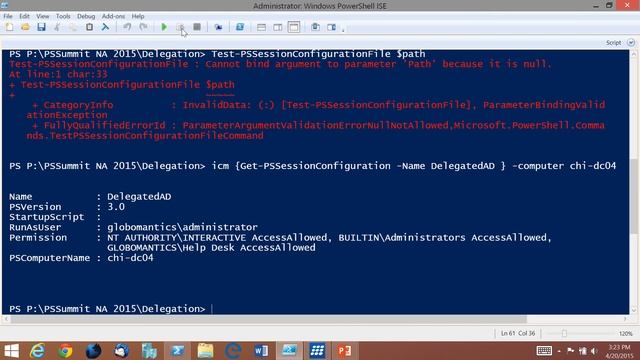Click the Copy toolbar icon

[x=73, y=27]
